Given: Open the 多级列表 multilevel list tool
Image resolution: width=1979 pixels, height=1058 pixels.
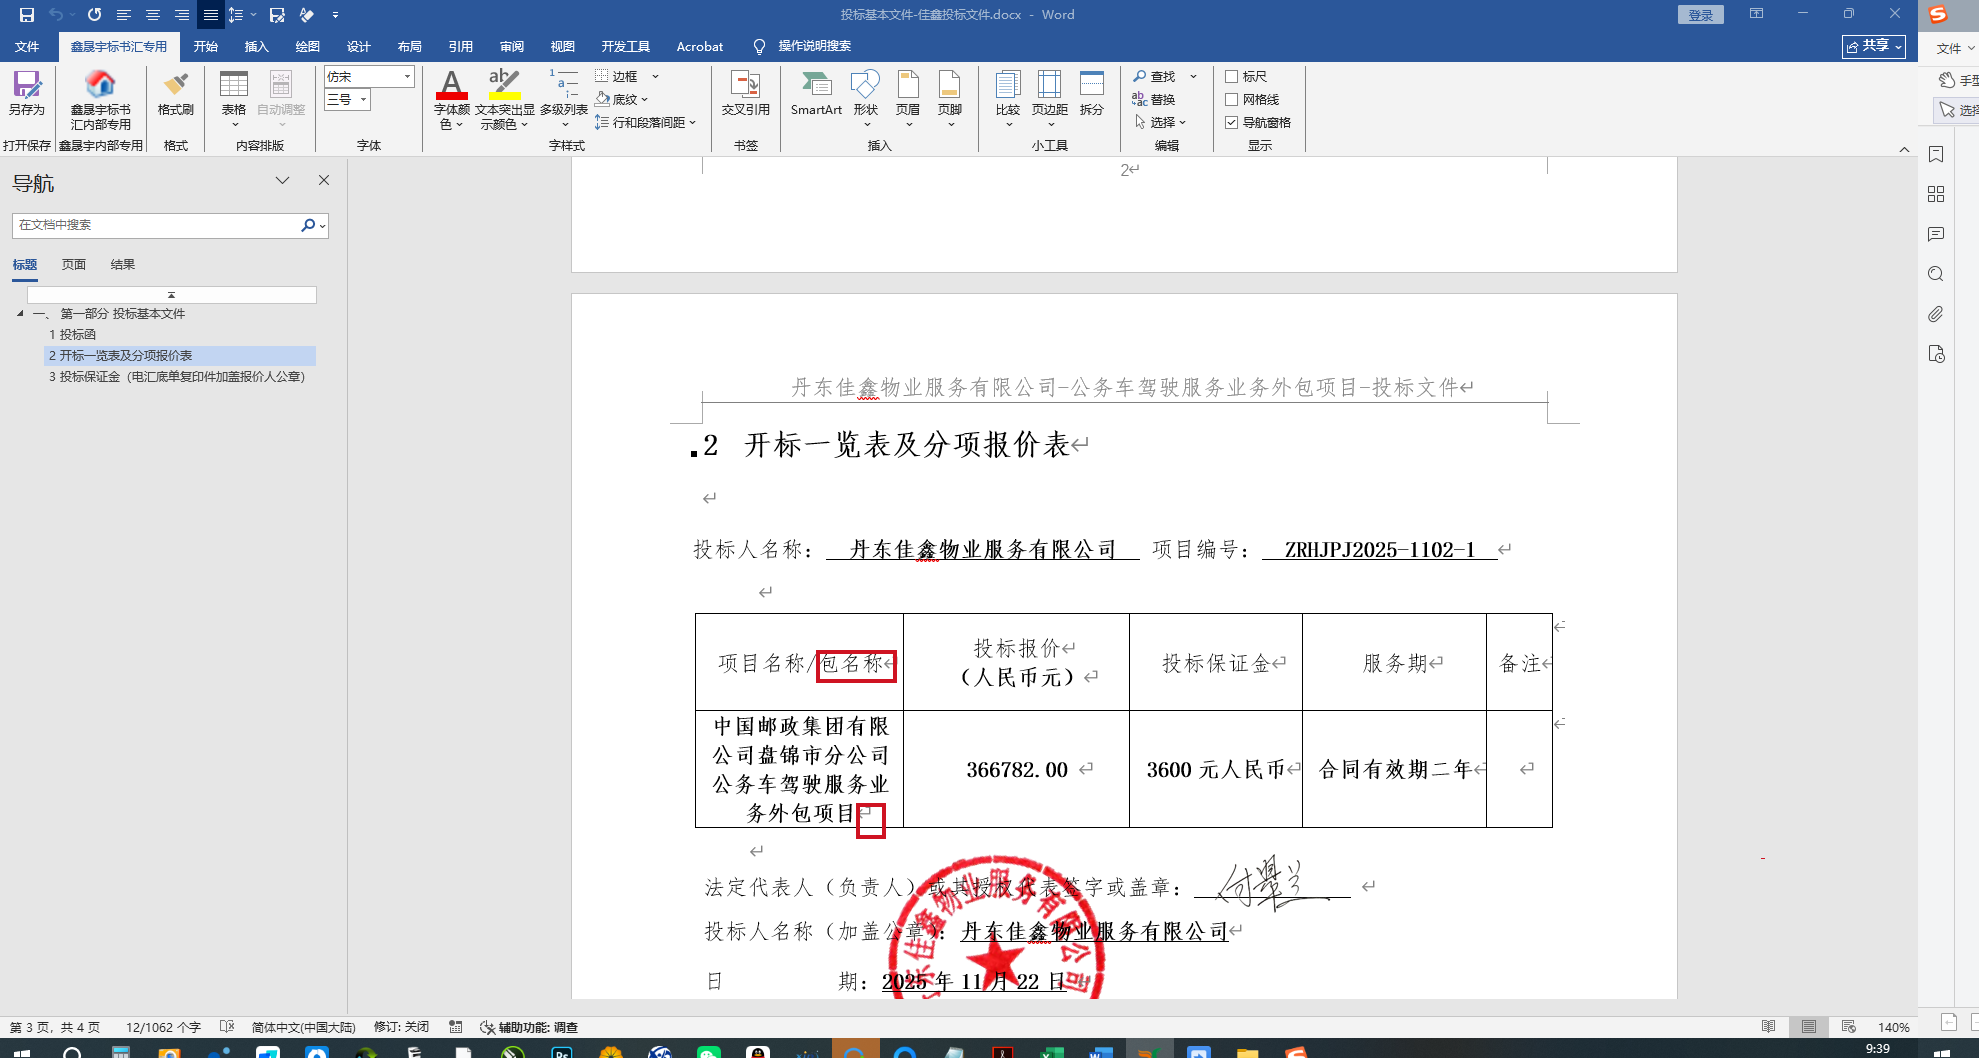Looking at the screenshot, I should click(x=564, y=98).
